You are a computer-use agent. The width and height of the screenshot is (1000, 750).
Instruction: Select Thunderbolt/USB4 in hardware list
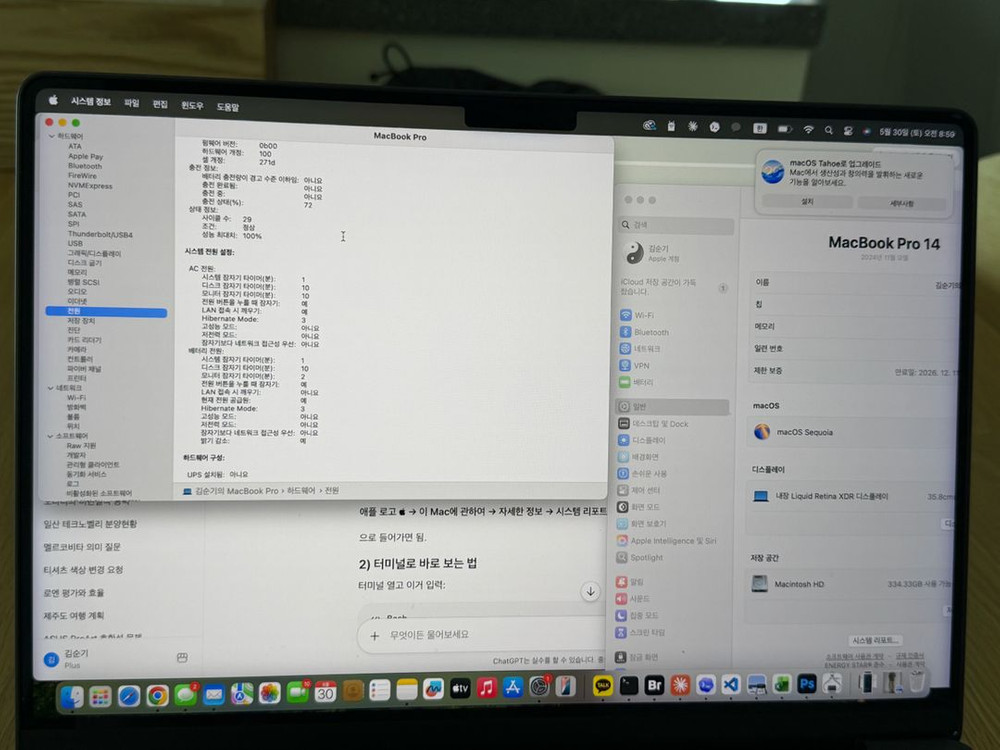(x=100, y=234)
